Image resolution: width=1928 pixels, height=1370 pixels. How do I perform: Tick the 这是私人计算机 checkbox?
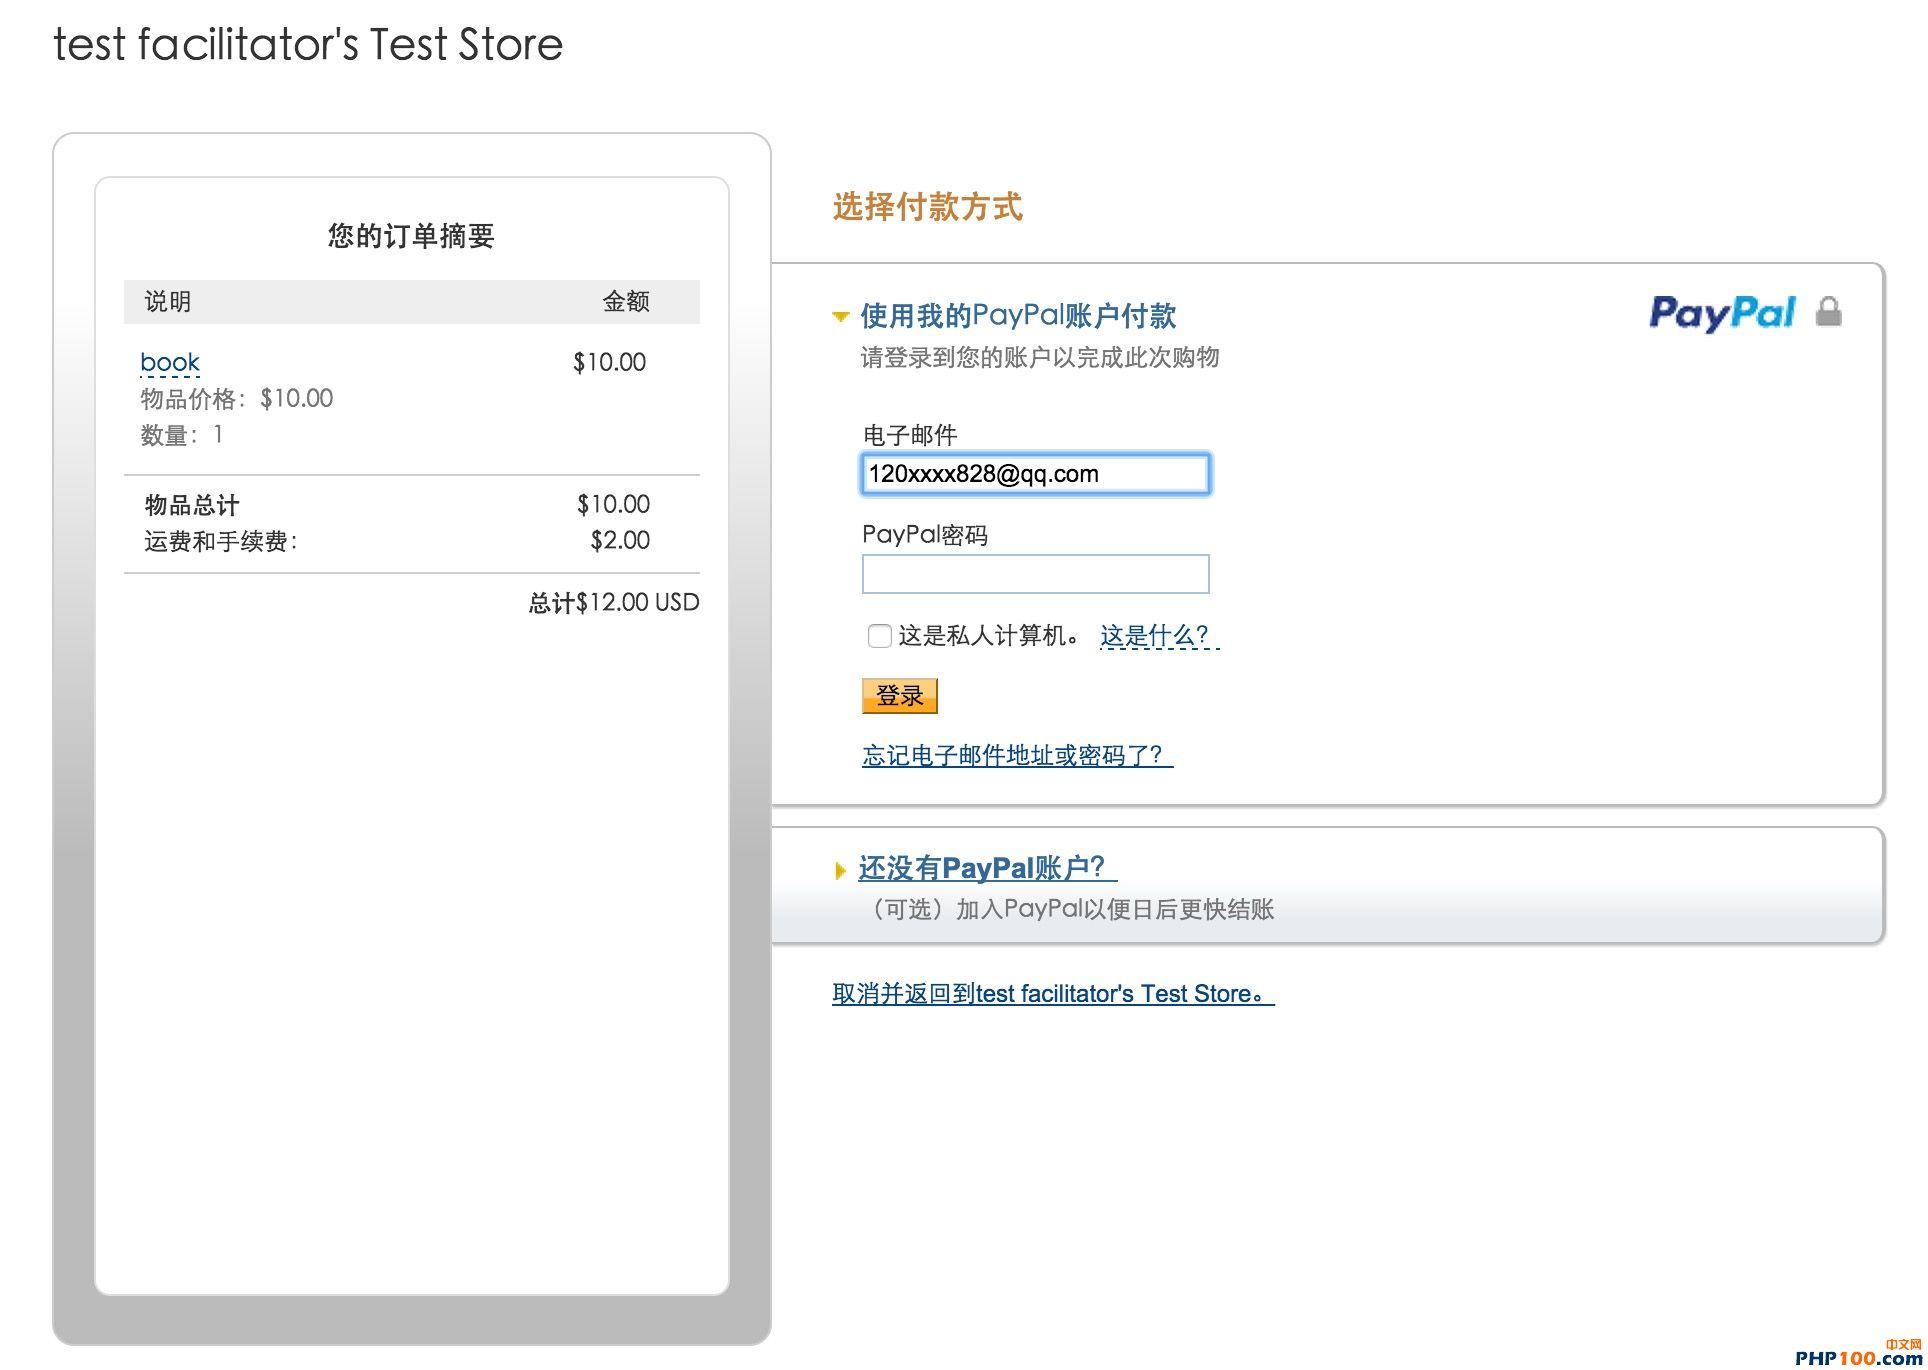coord(879,636)
